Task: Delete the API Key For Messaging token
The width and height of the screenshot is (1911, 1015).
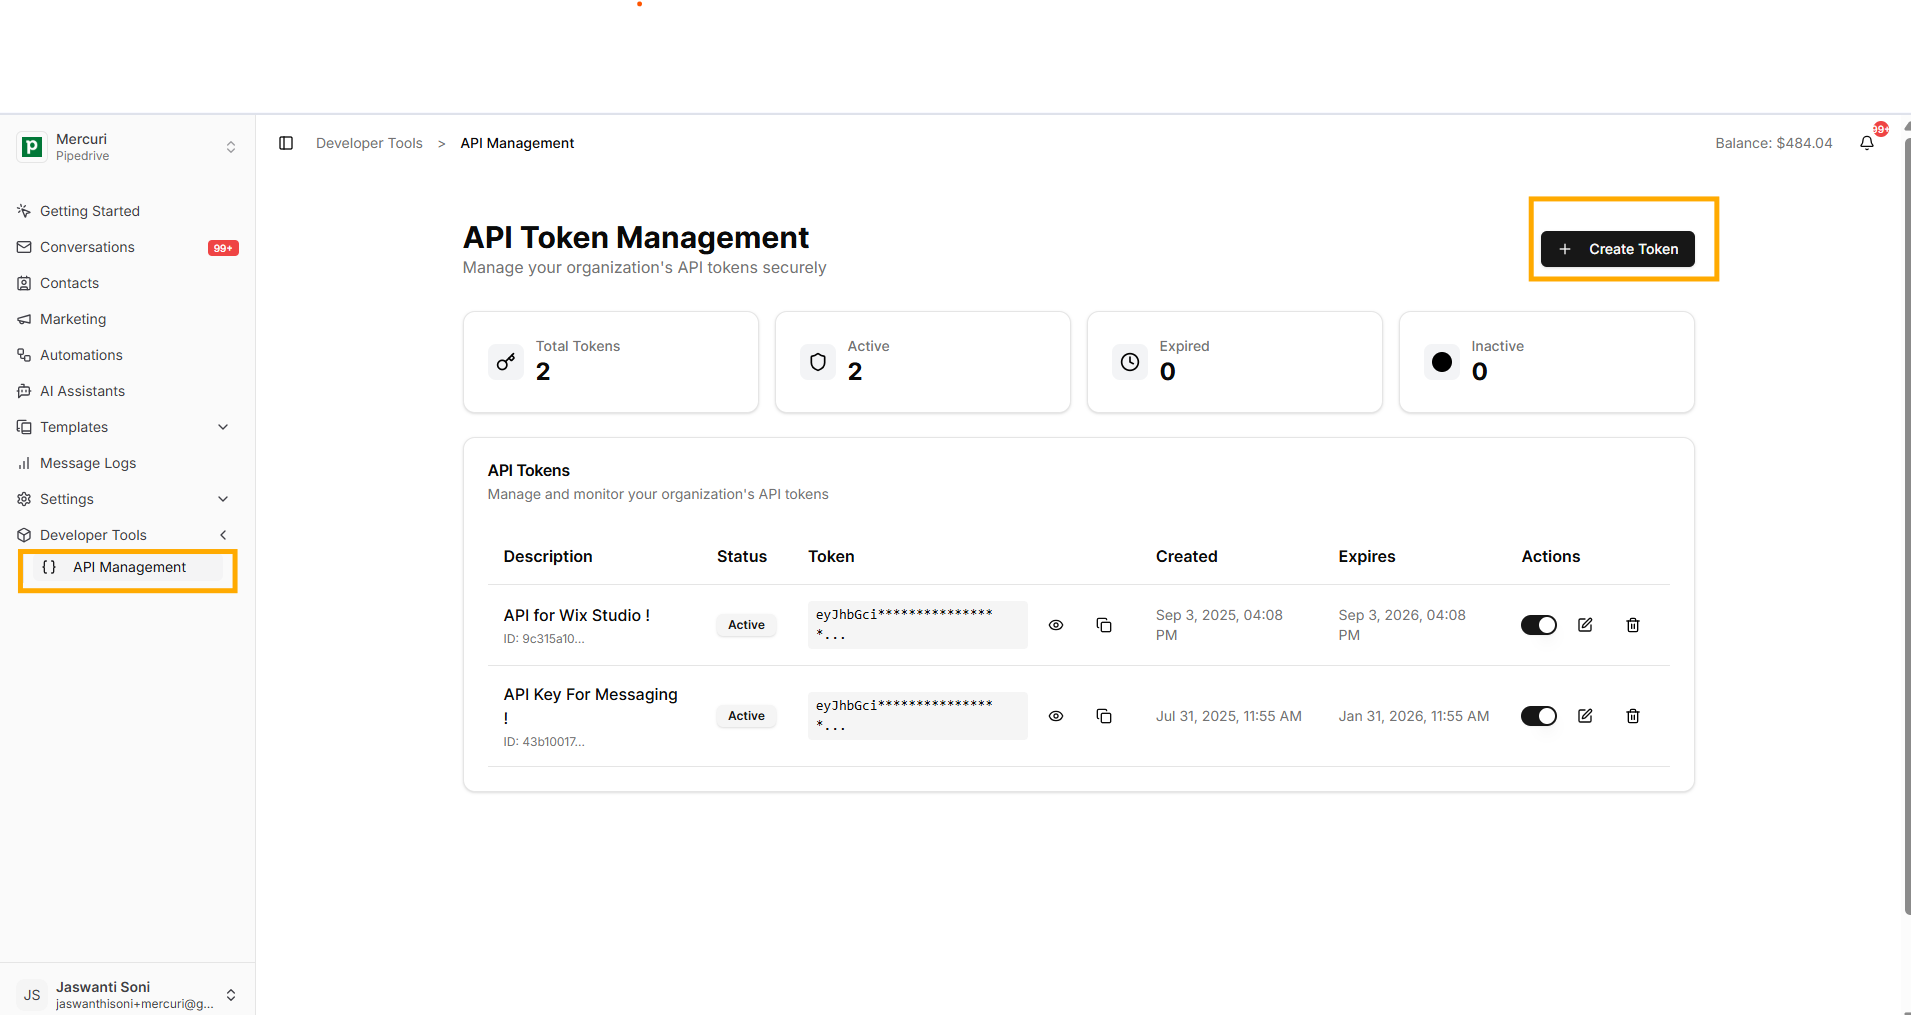Action: coord(1633,716)
